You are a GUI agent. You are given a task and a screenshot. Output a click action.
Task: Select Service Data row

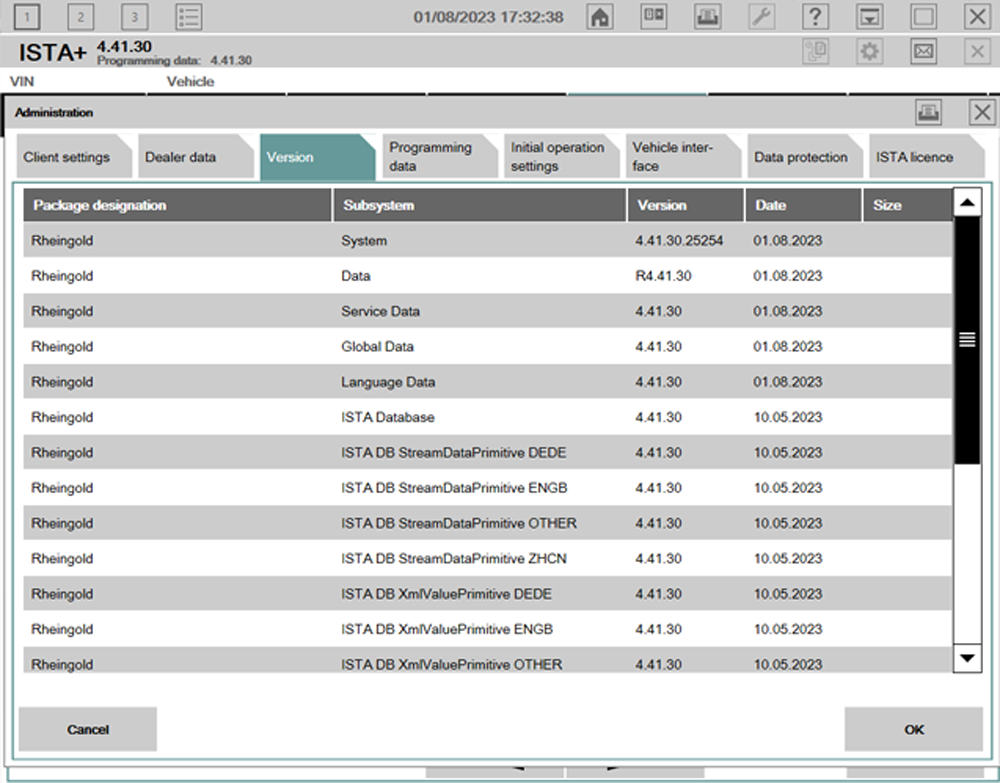[x=488, y=311]
